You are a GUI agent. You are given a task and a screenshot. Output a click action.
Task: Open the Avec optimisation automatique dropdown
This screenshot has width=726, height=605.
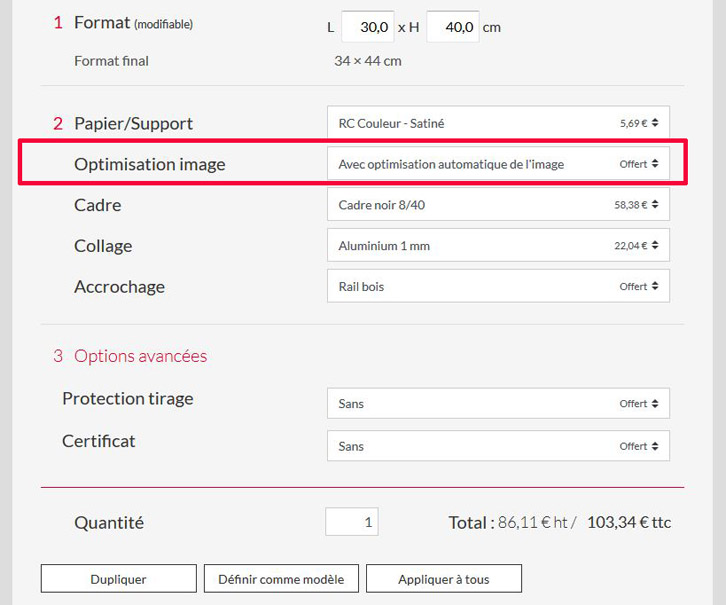pos(497,164)
